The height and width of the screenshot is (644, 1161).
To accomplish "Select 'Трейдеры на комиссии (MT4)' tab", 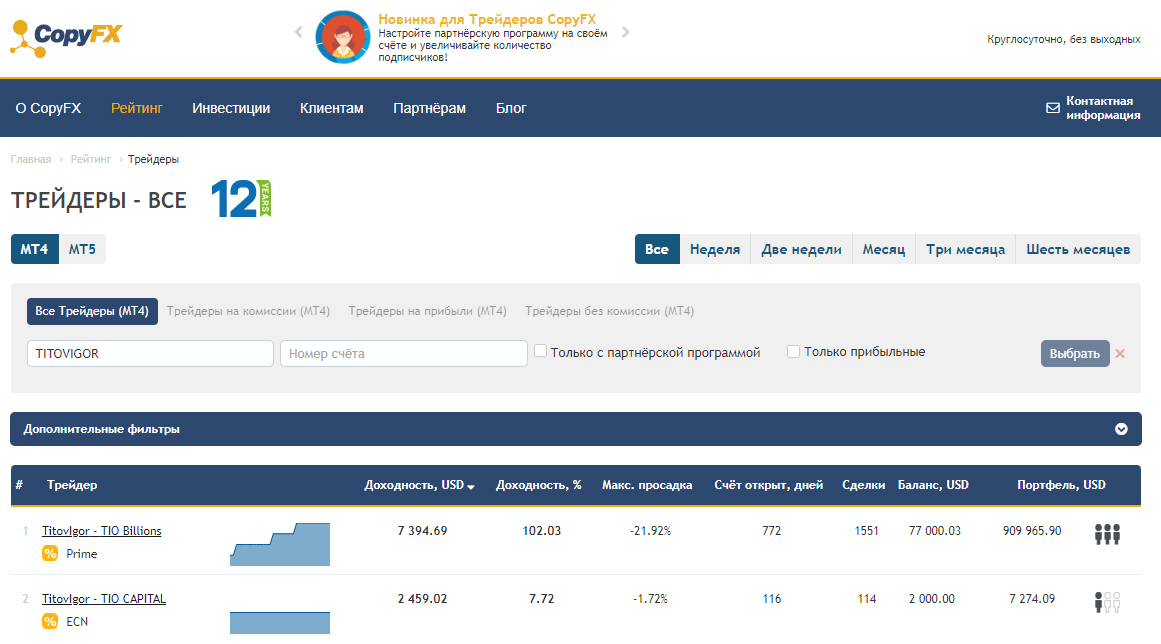I will (248, 311).
